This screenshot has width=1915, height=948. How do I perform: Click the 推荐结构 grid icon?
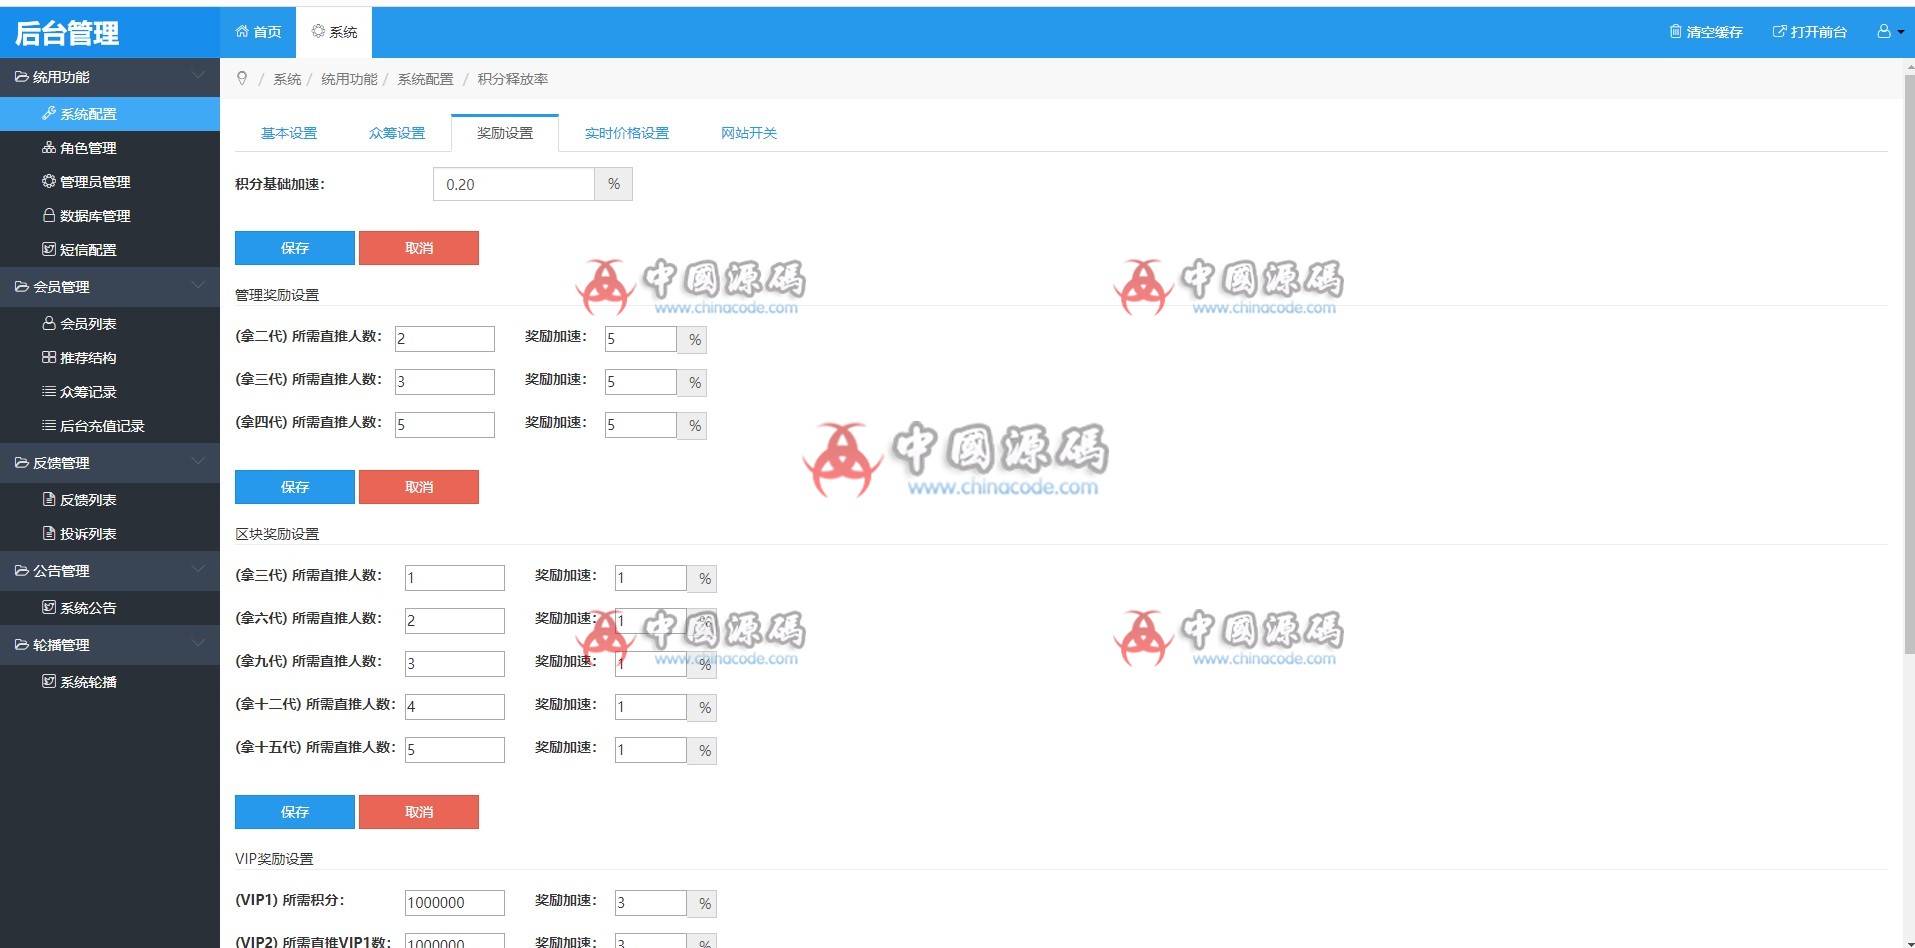click(48, 358)
